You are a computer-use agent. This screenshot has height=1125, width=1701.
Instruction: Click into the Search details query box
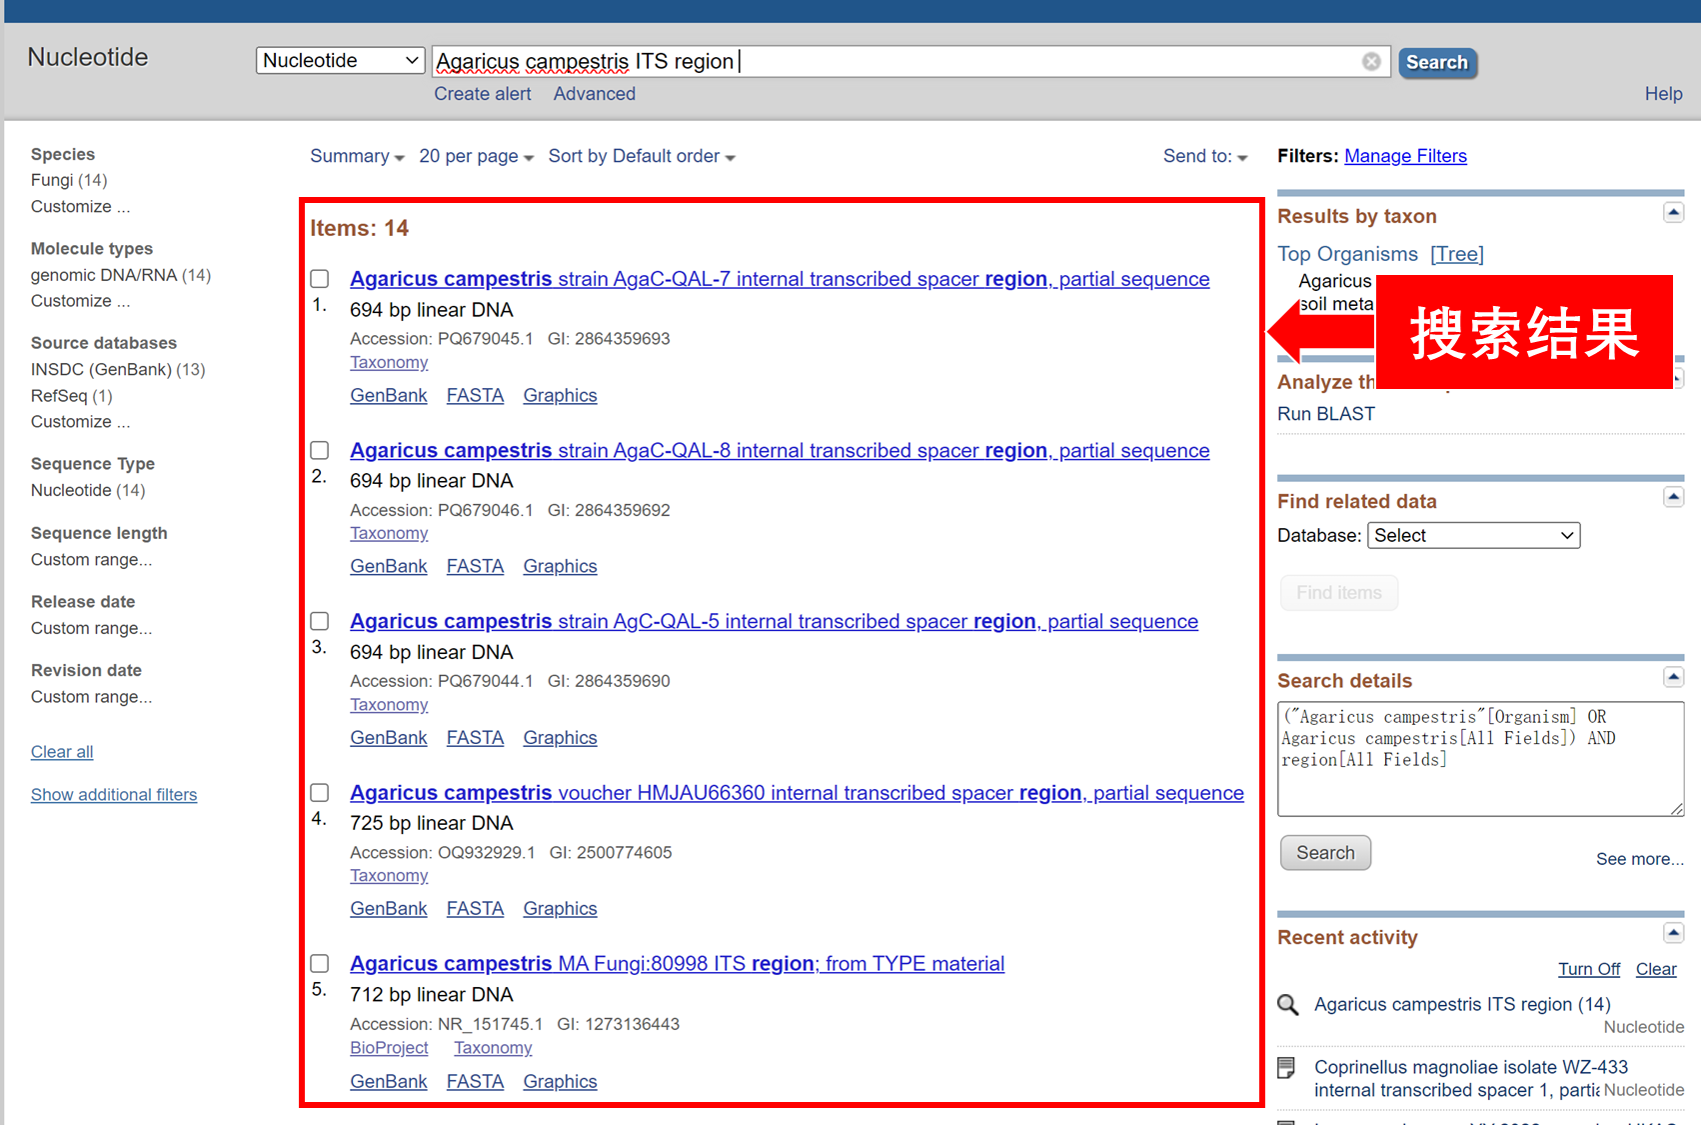pos(1479,758)
